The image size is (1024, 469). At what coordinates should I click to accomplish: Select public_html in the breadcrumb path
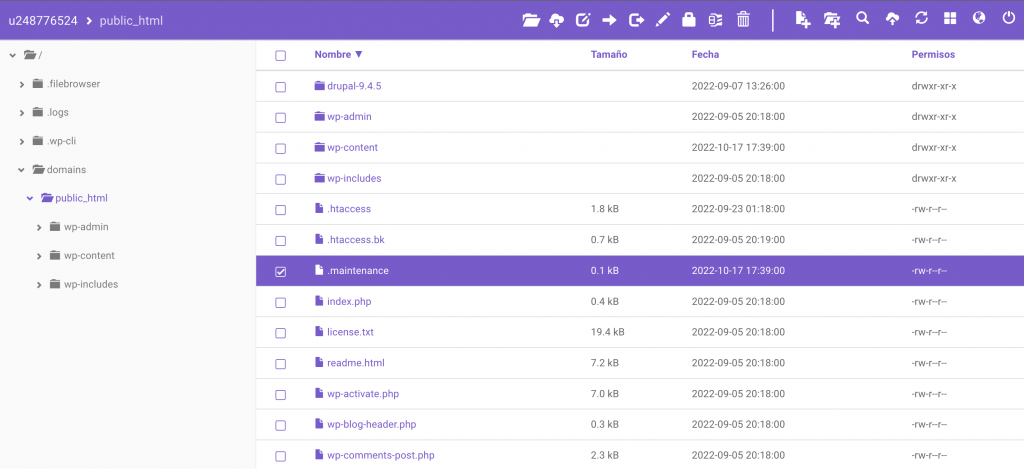[131, 20]
